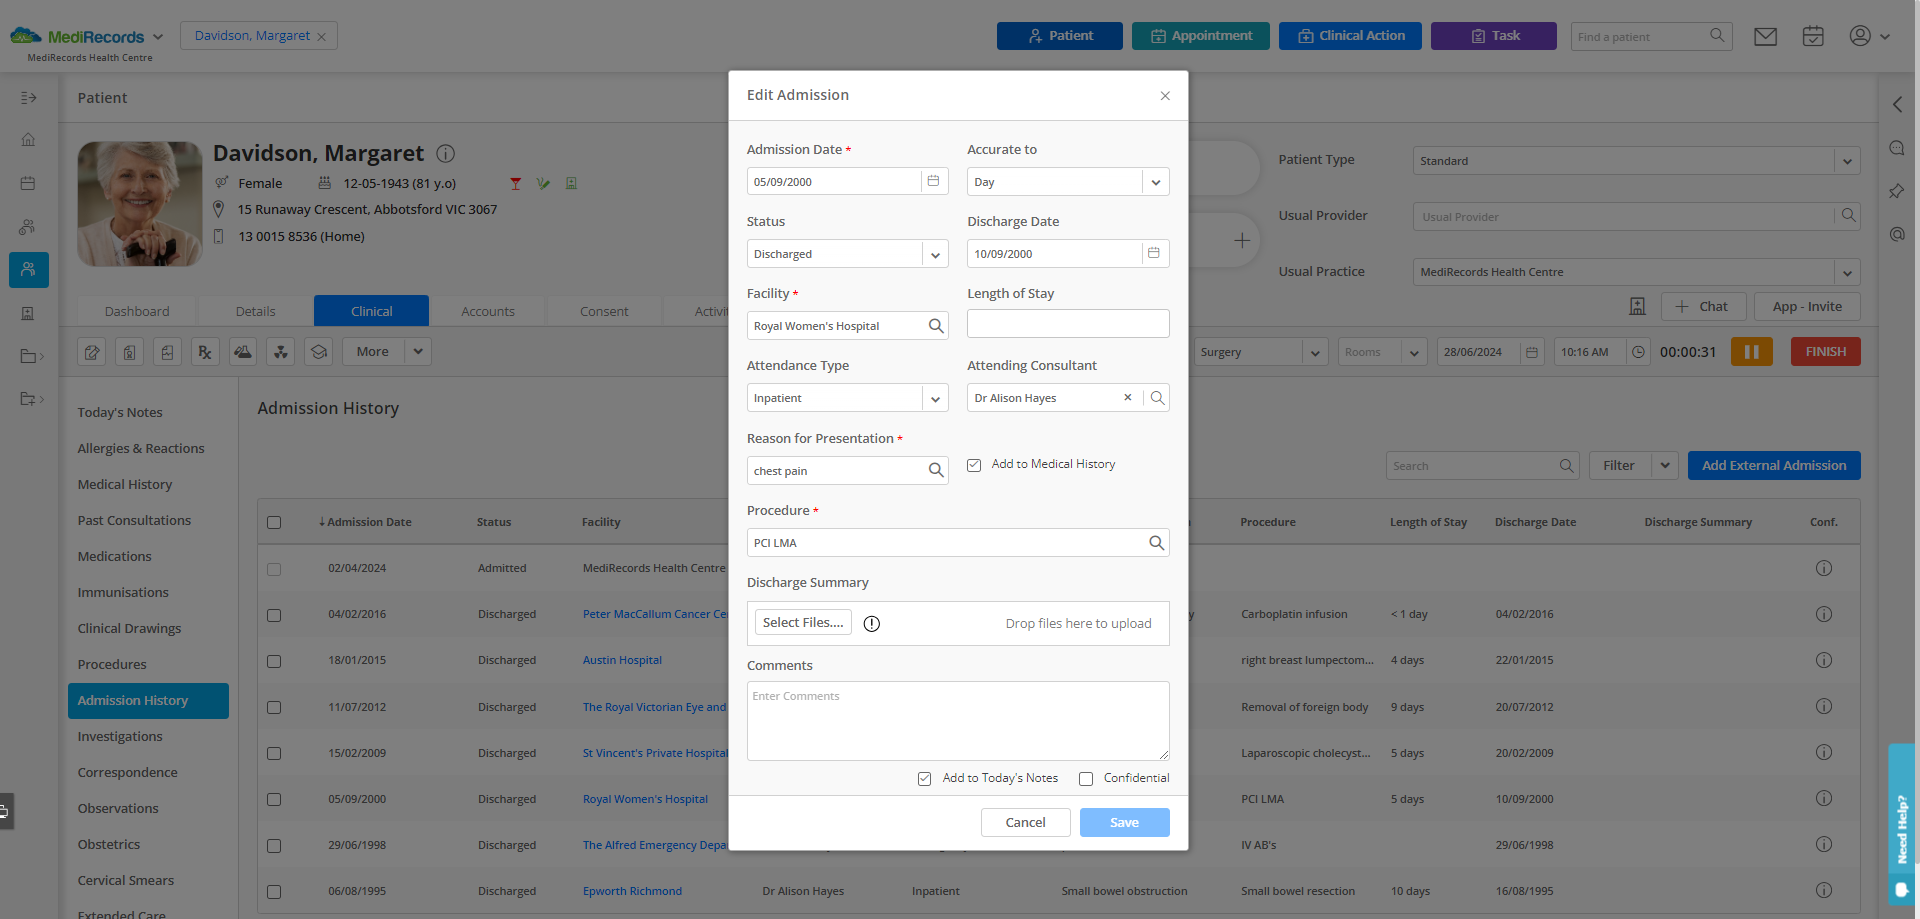
Task: Click the Discharge Summary info icon
Action: coord(872,624)
